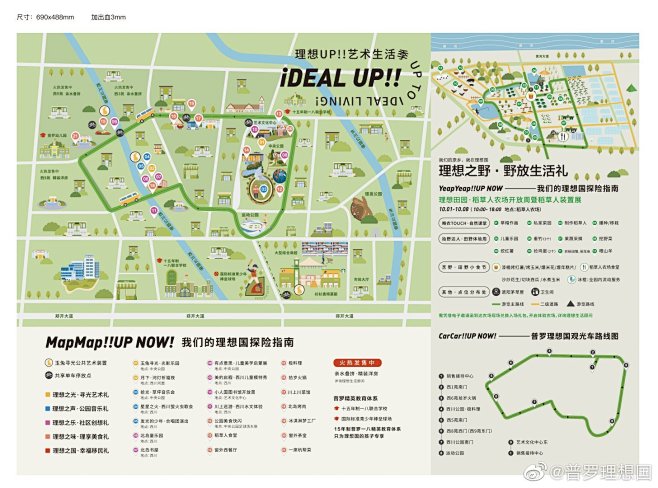The height and width of the screenshot is (488, 658).
Task: Select the purple 理想之乐·社区创想礼 swatch
Action: click(x=45, y=423)
